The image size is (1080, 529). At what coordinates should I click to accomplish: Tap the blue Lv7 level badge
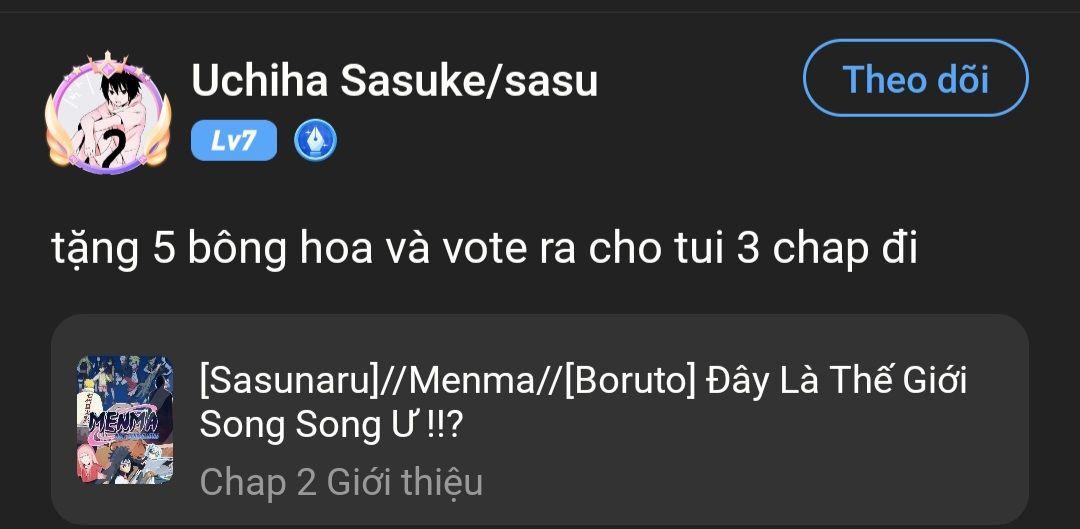[233, 141]
